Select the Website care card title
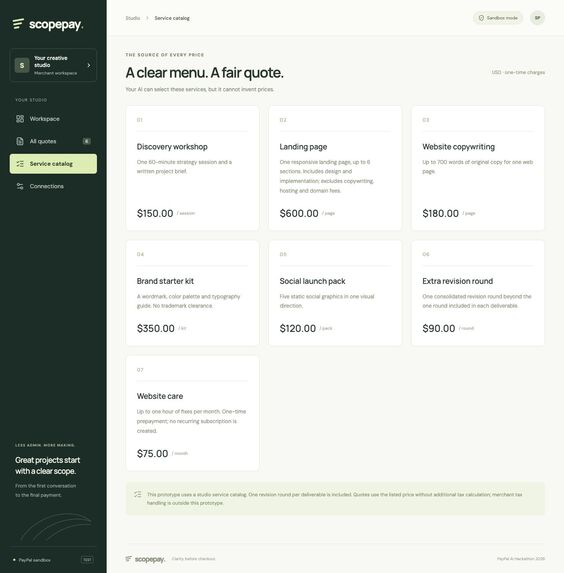 [160, 396]
